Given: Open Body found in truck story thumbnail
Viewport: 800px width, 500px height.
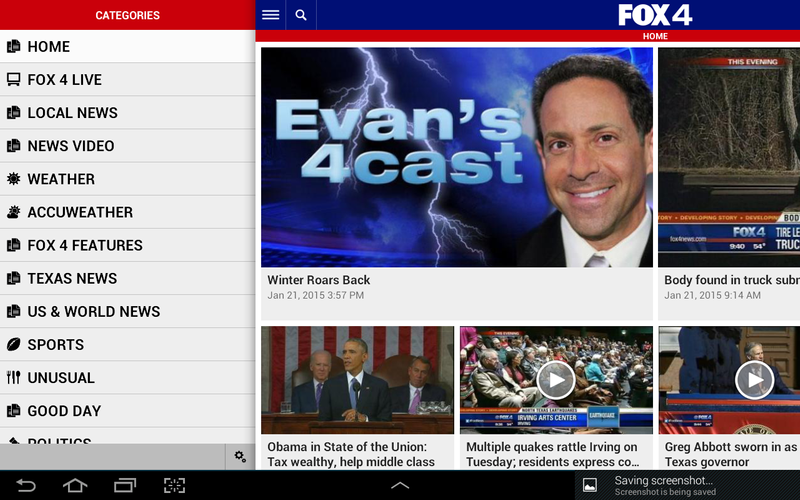Looking at the screenshot, I should (x=729, y=157).
